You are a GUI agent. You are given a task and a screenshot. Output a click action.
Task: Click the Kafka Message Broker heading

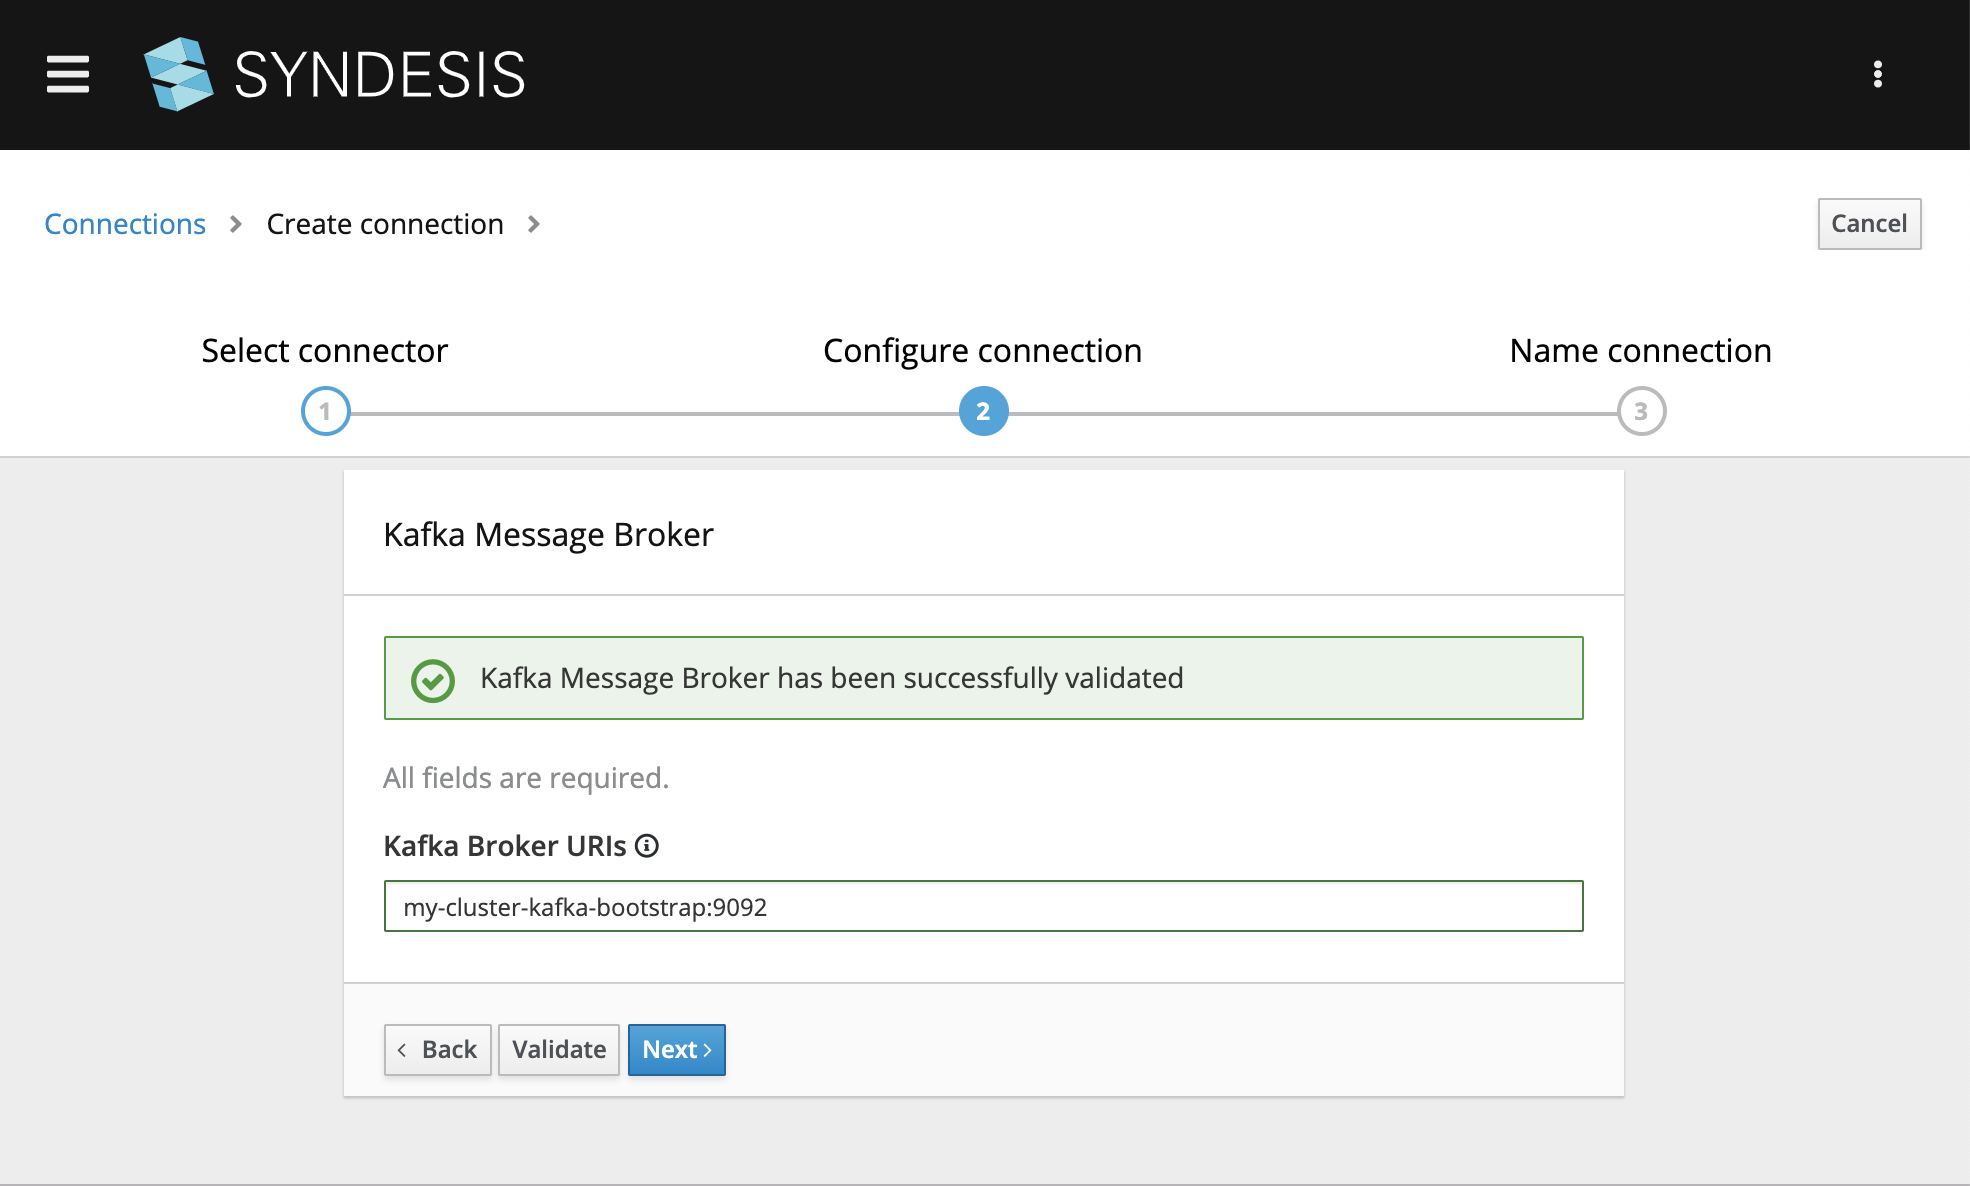(548, 535)
